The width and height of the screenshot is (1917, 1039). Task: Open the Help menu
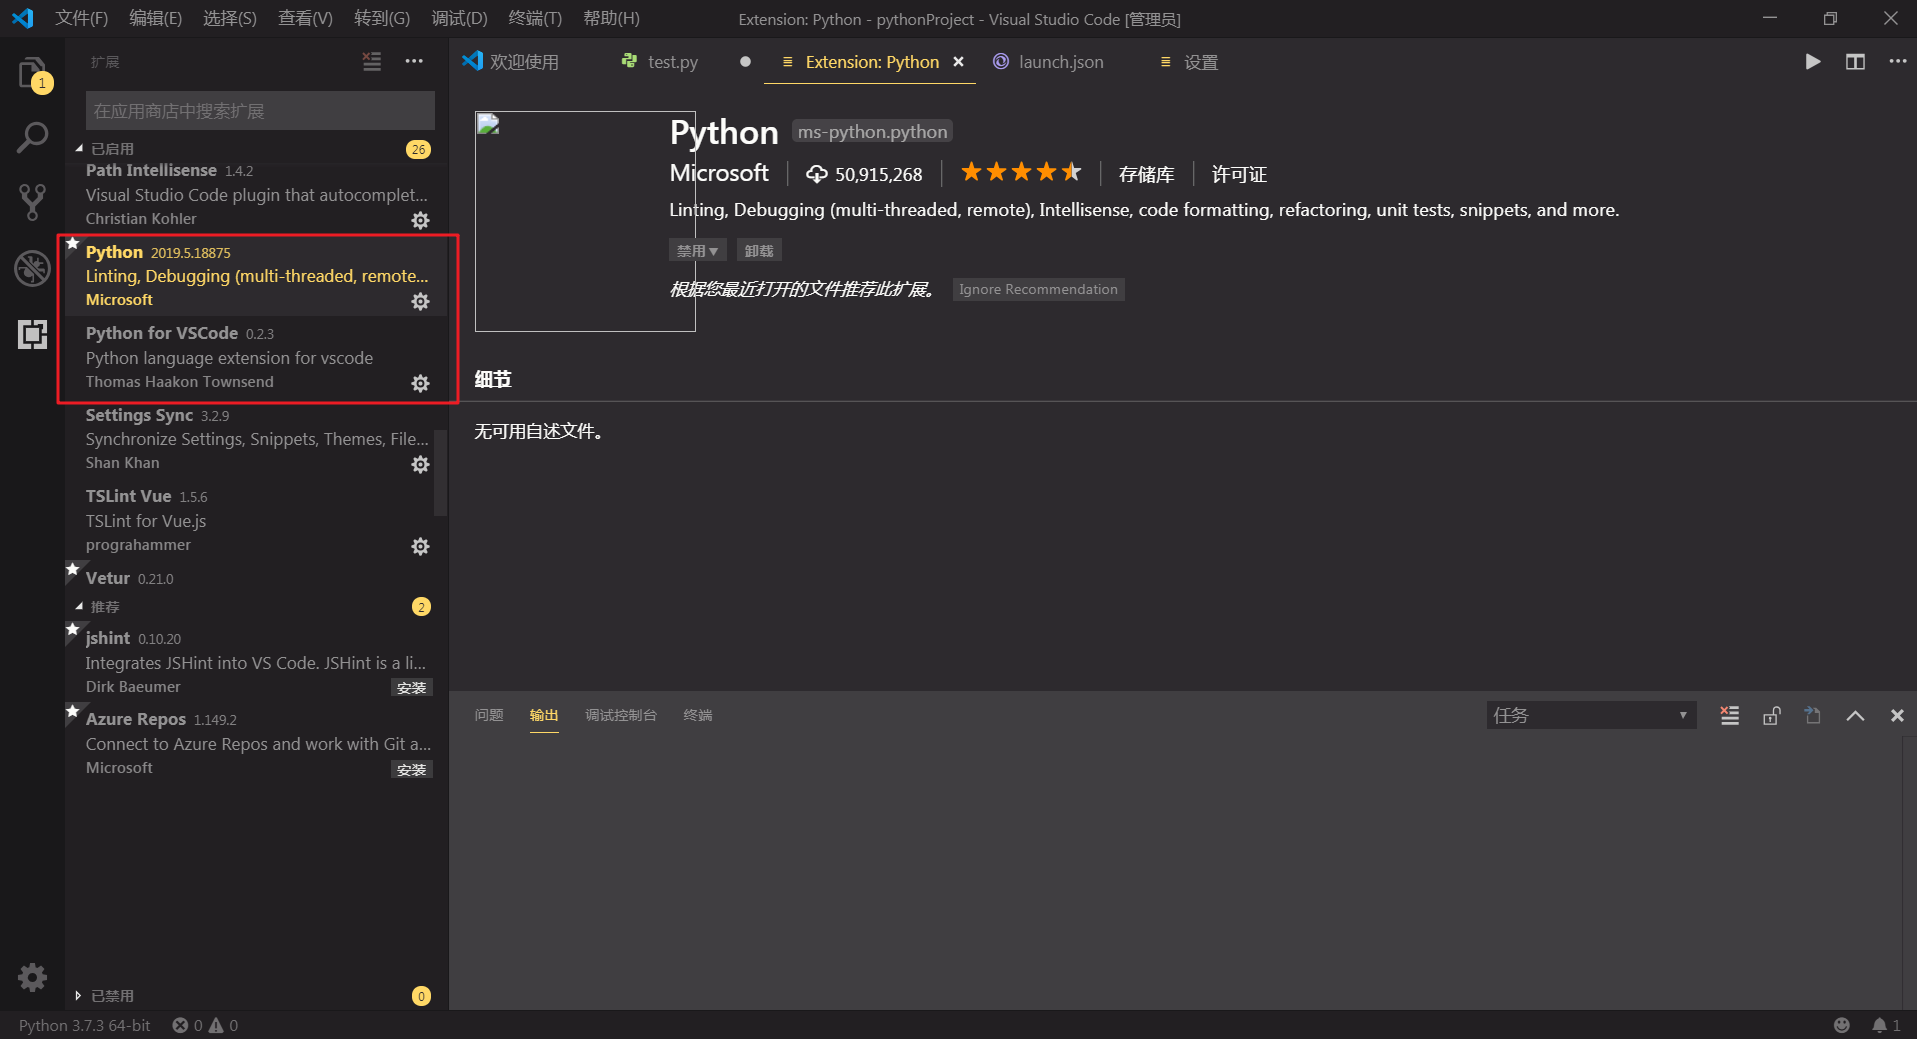(x=611, y=19)
